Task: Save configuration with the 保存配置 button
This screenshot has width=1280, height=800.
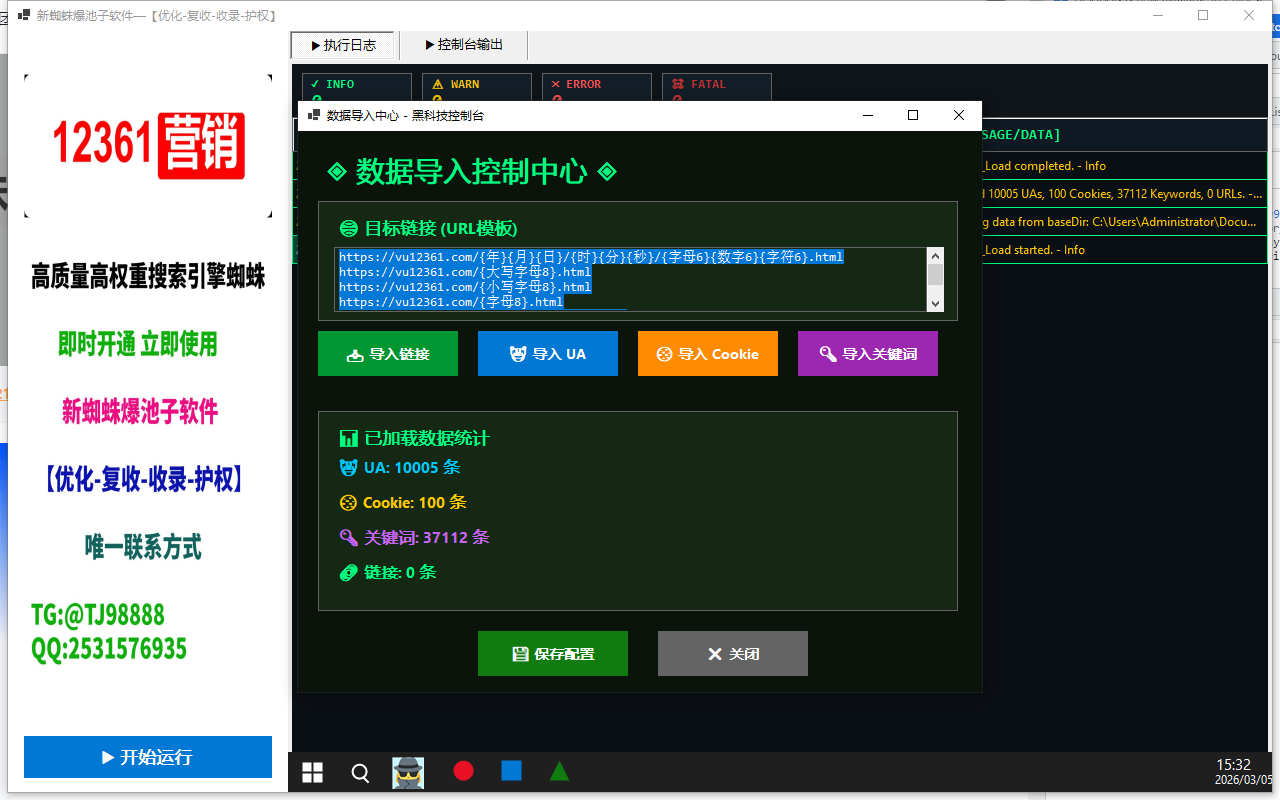Action: pyautogui.click(x=552, y=654)
